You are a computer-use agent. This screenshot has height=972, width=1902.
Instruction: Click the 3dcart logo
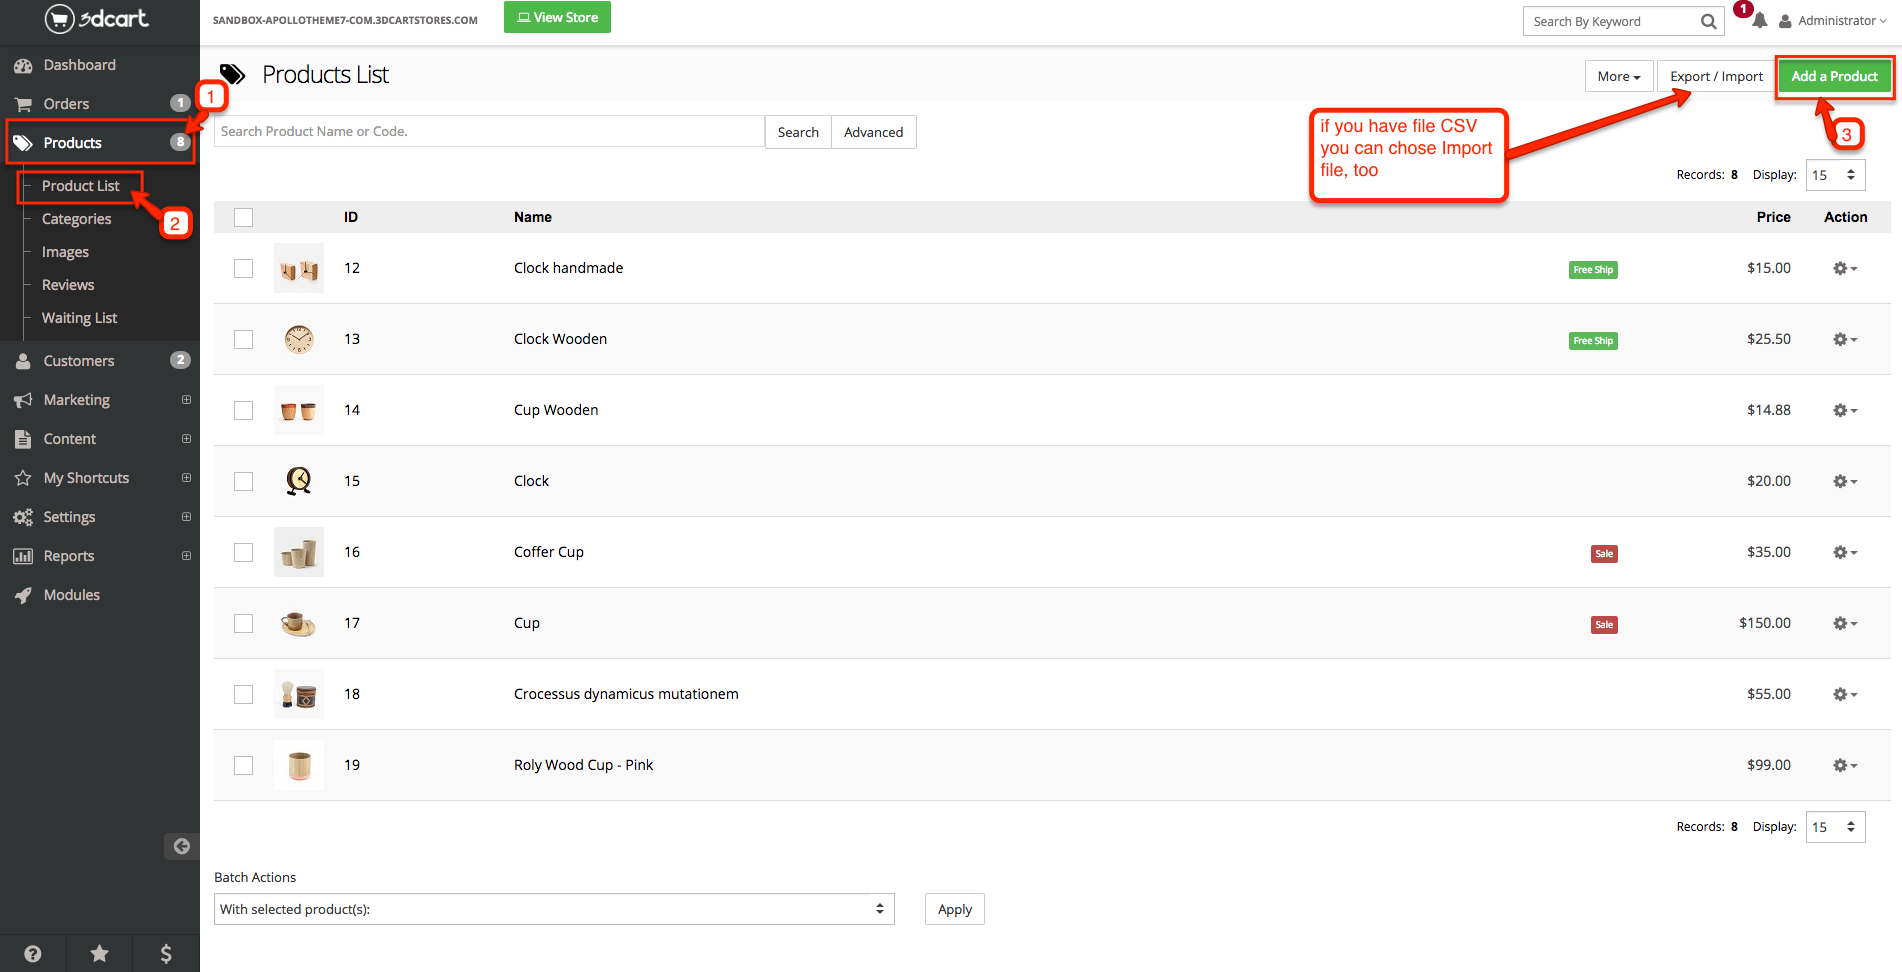[97, 18]
